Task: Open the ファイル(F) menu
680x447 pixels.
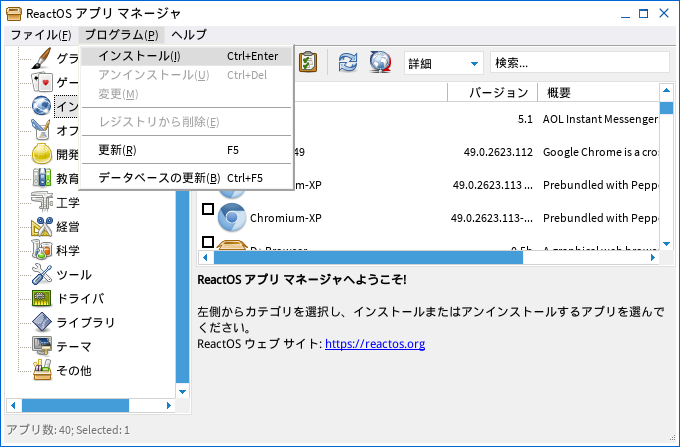Action: pos(41,35)
